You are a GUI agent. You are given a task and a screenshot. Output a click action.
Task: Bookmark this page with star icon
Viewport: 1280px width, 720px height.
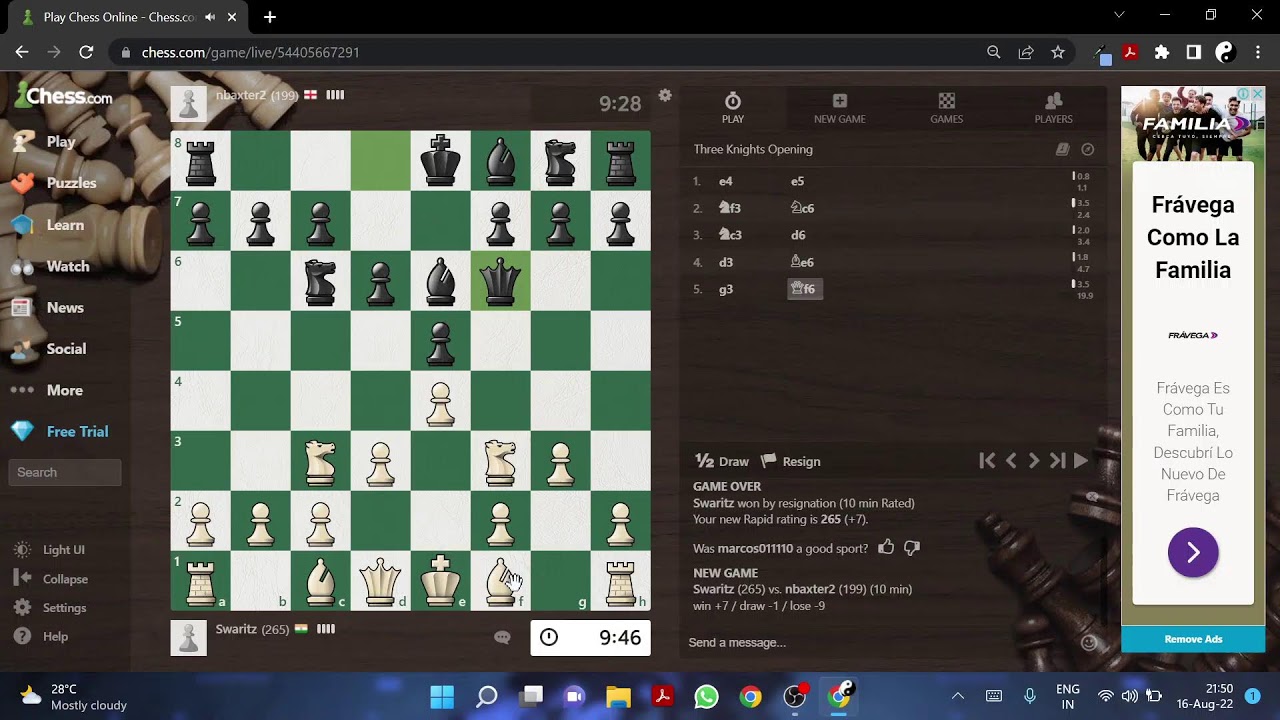pos(1058,52)
